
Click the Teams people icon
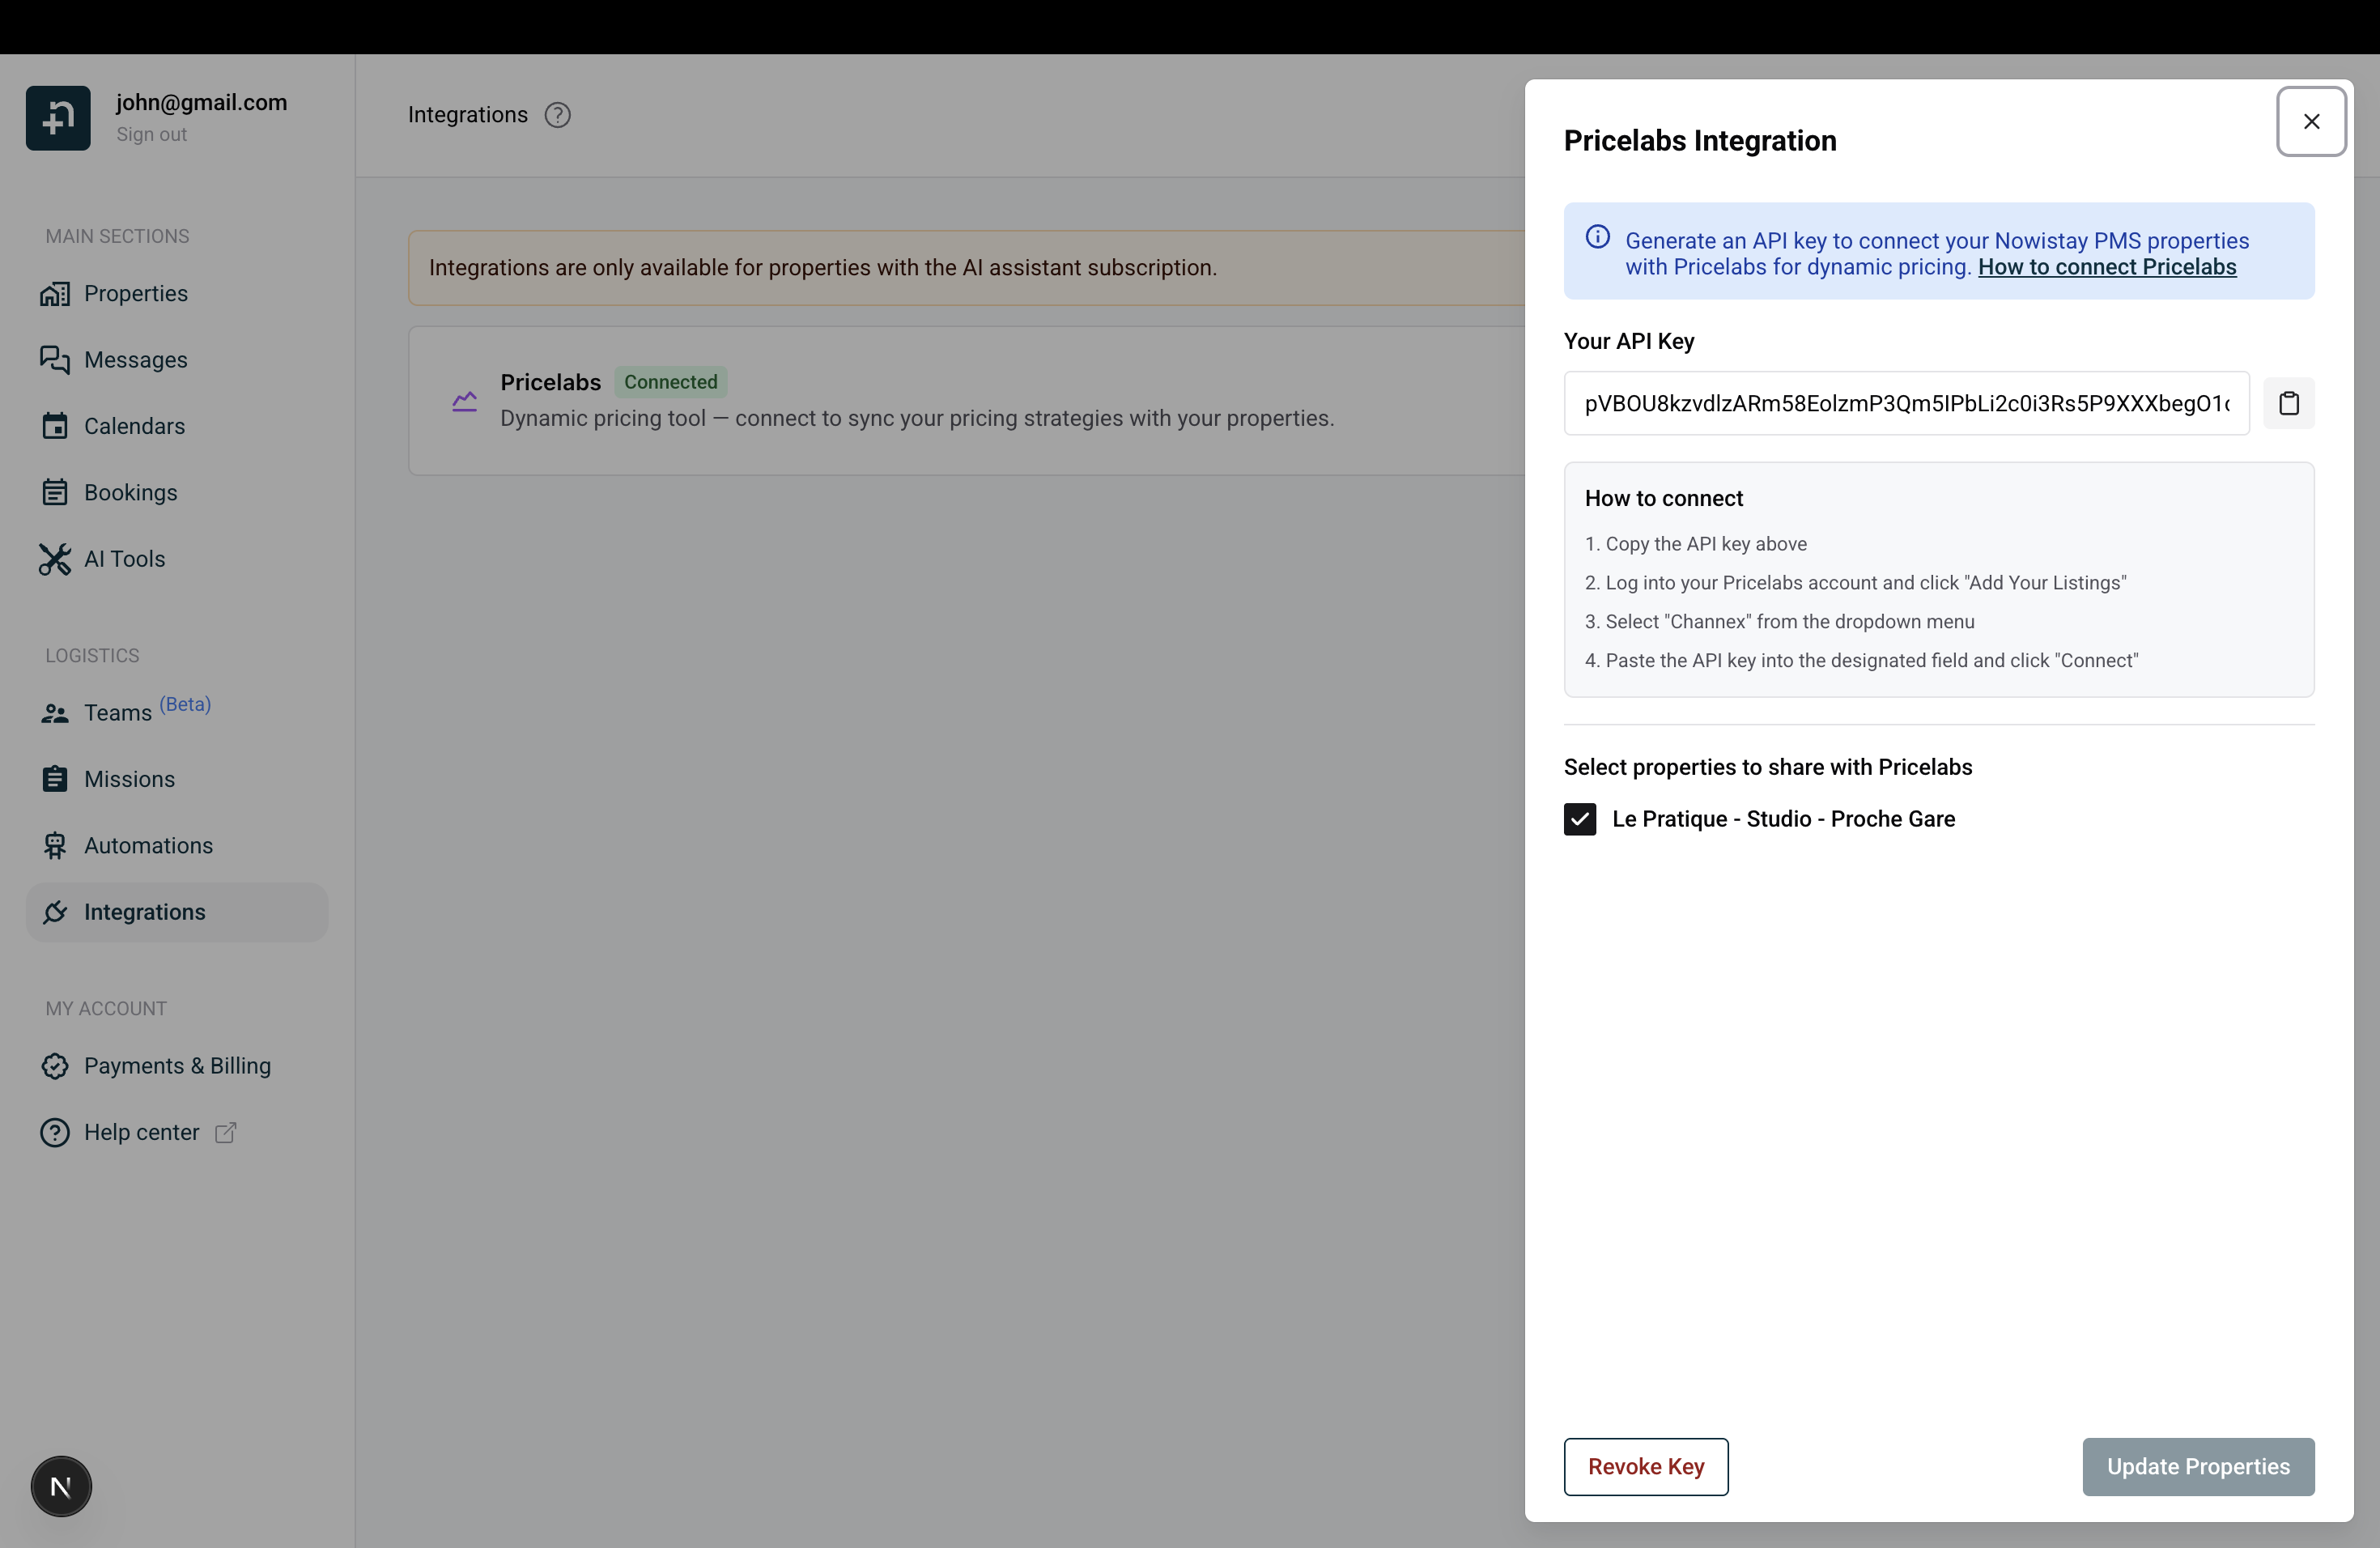55,713
